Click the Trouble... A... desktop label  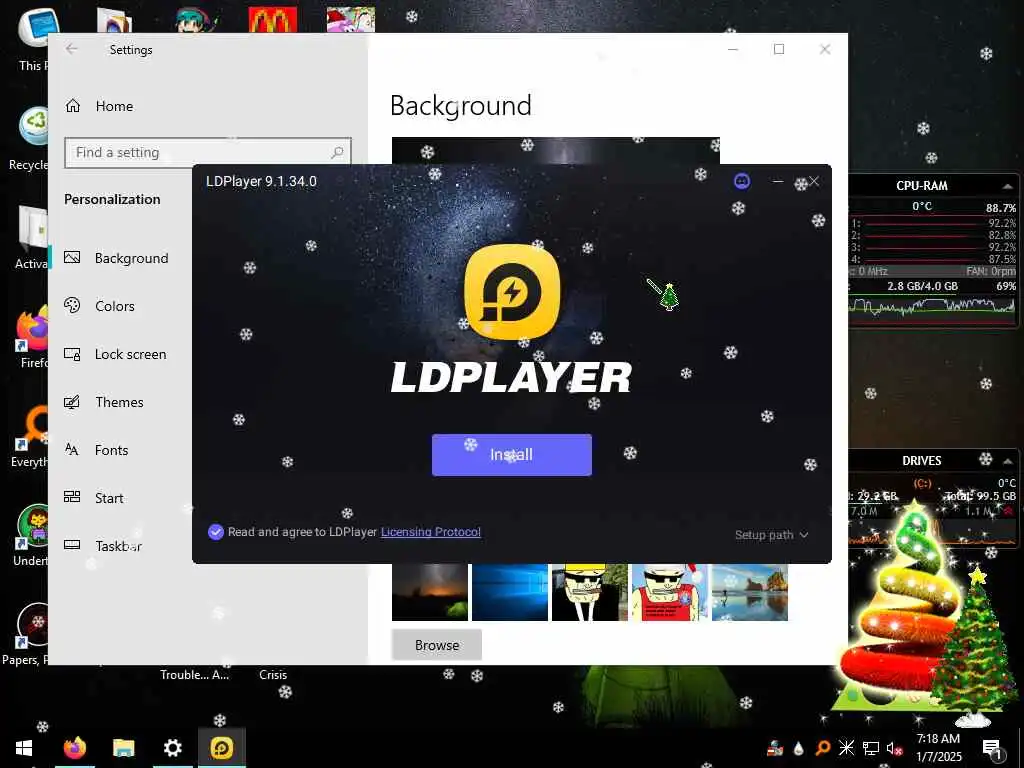pos(195,675)
